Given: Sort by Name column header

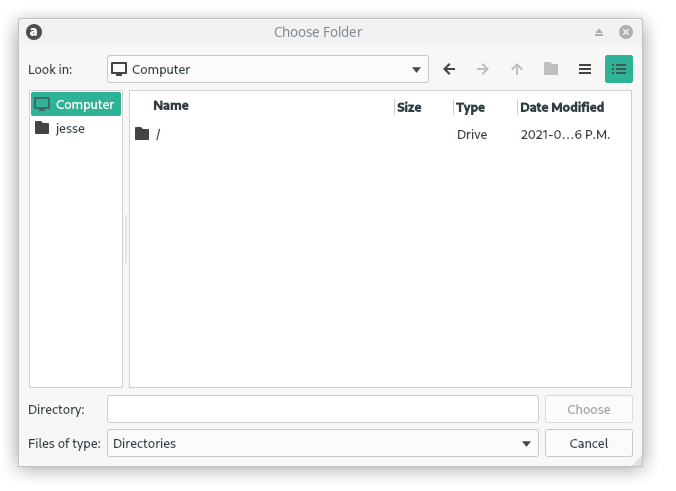Looking at the screenshot, I should [171, 106].
